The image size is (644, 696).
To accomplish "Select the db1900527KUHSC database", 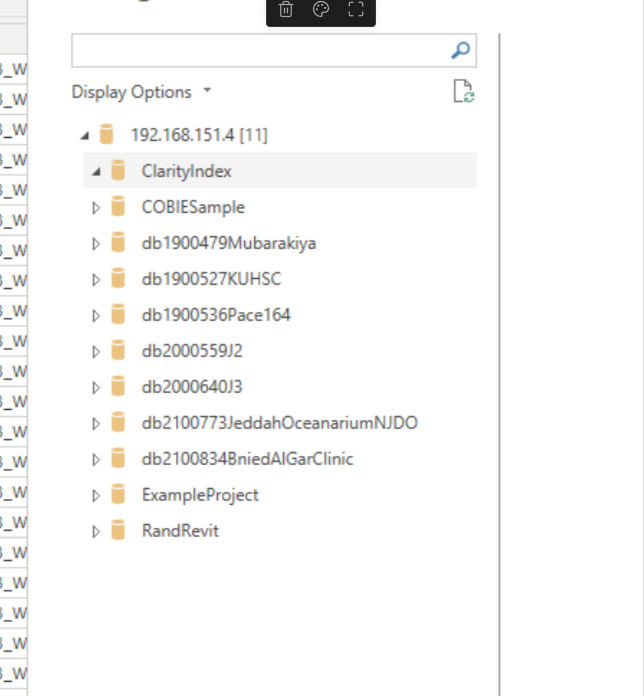I will coord(211,279).
